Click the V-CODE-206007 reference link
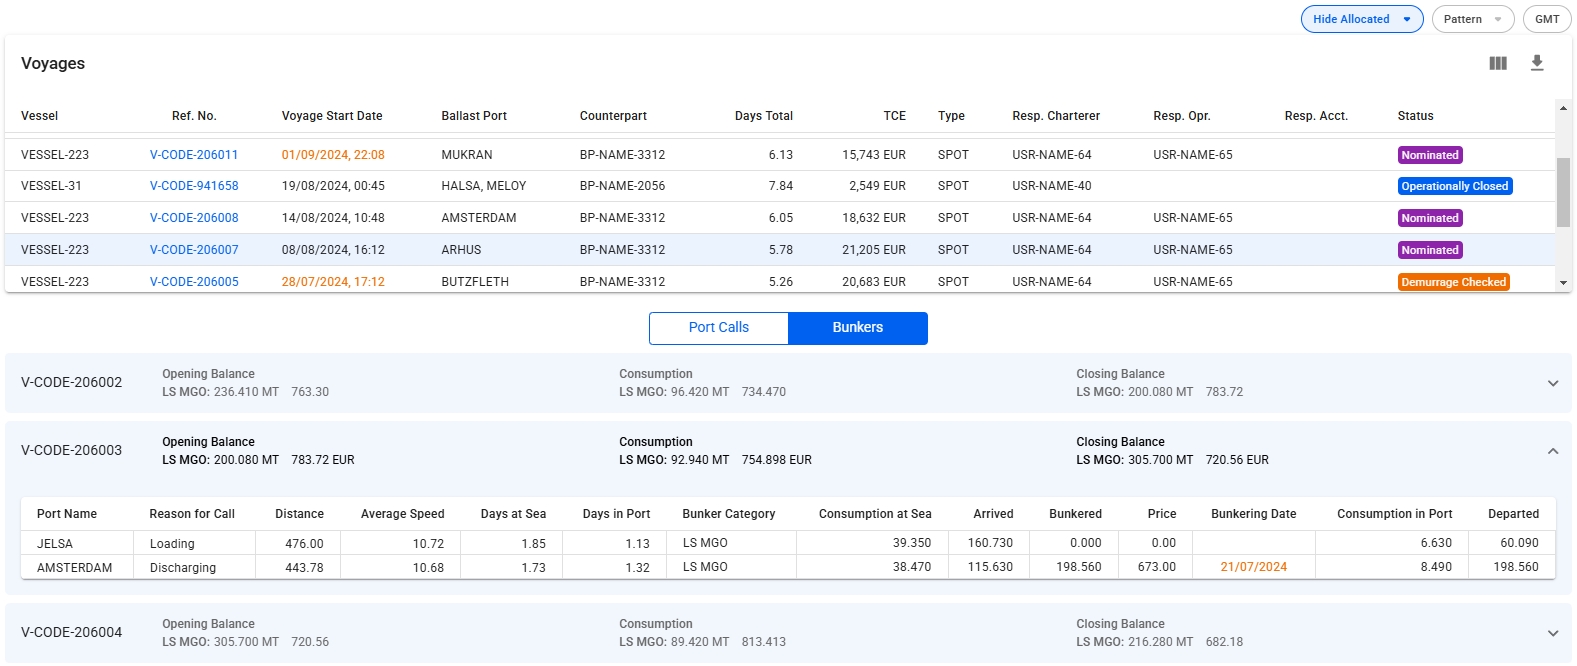1577x666 pixels. (x=194, y=250)
